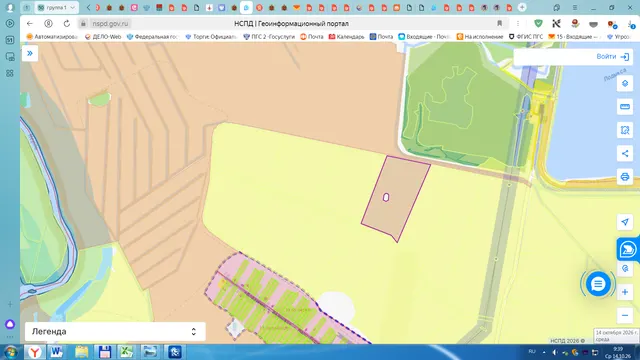
Task: Zoom out on the map
Action: click(x=624, y=316)
